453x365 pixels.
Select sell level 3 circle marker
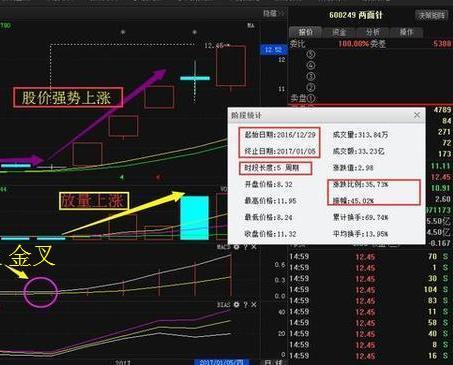(x=311, y=76)
